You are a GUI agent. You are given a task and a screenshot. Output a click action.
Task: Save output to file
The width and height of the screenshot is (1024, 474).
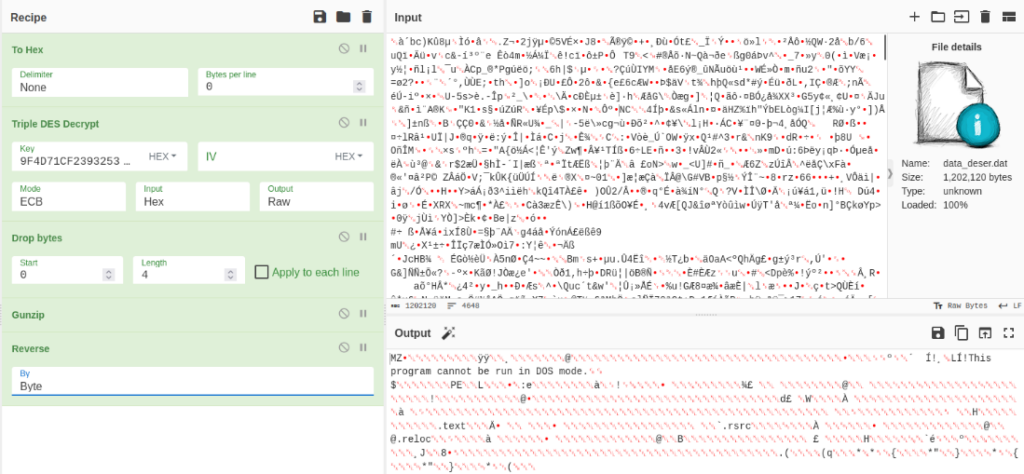click(937, 333)
